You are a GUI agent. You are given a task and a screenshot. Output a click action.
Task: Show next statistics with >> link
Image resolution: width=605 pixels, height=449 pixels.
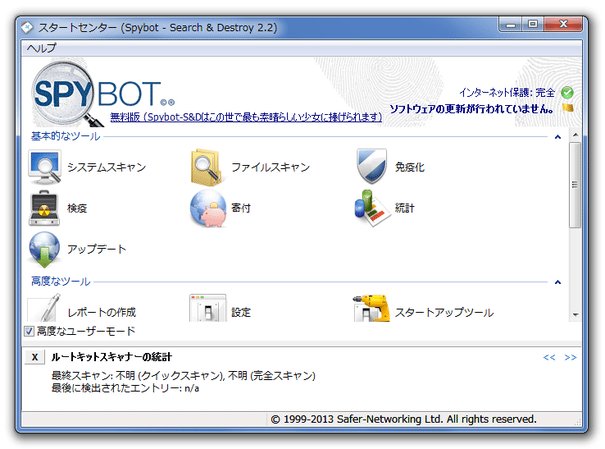(x=570, y=358)
